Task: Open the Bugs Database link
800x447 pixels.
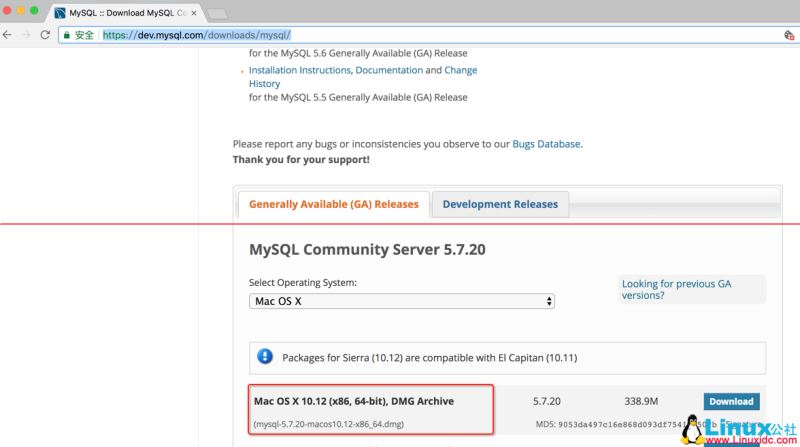Action: tap(546, 144)
